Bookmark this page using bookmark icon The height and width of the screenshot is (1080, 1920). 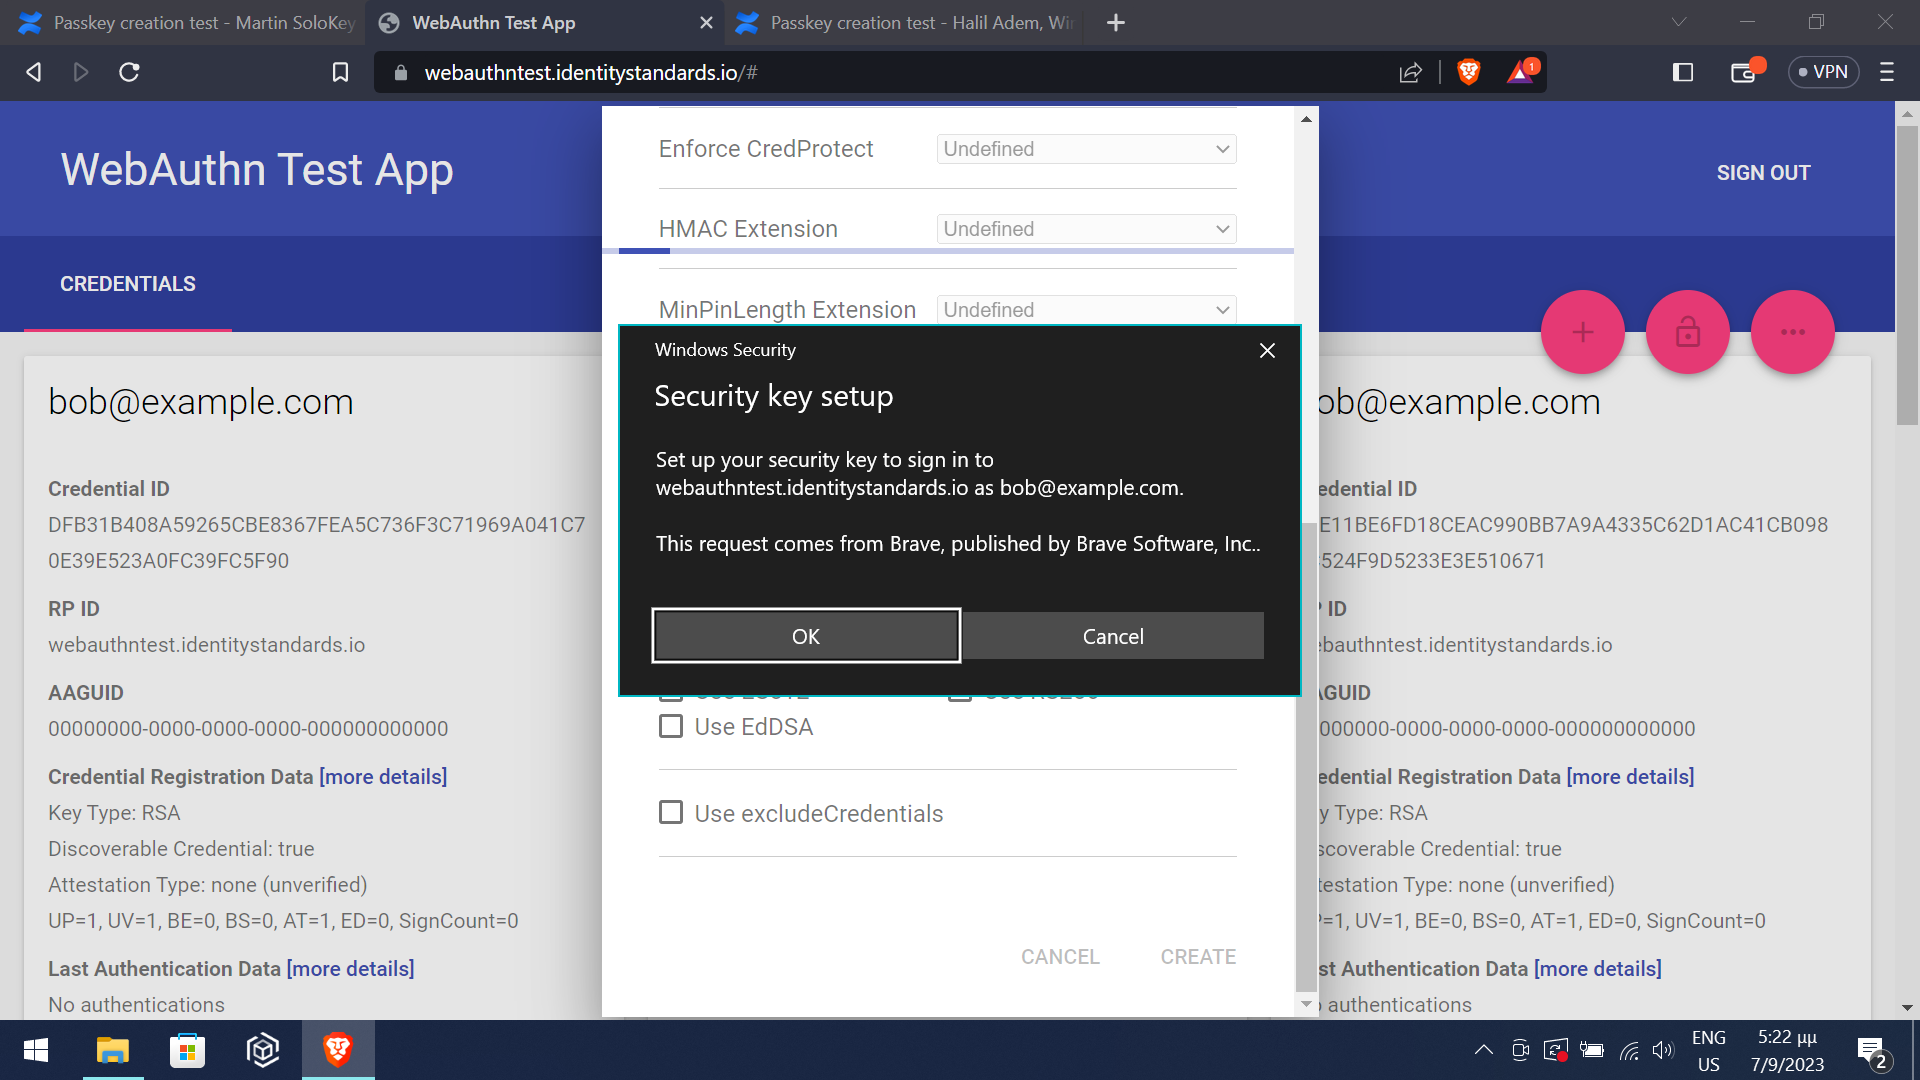[x=340, y=72]
